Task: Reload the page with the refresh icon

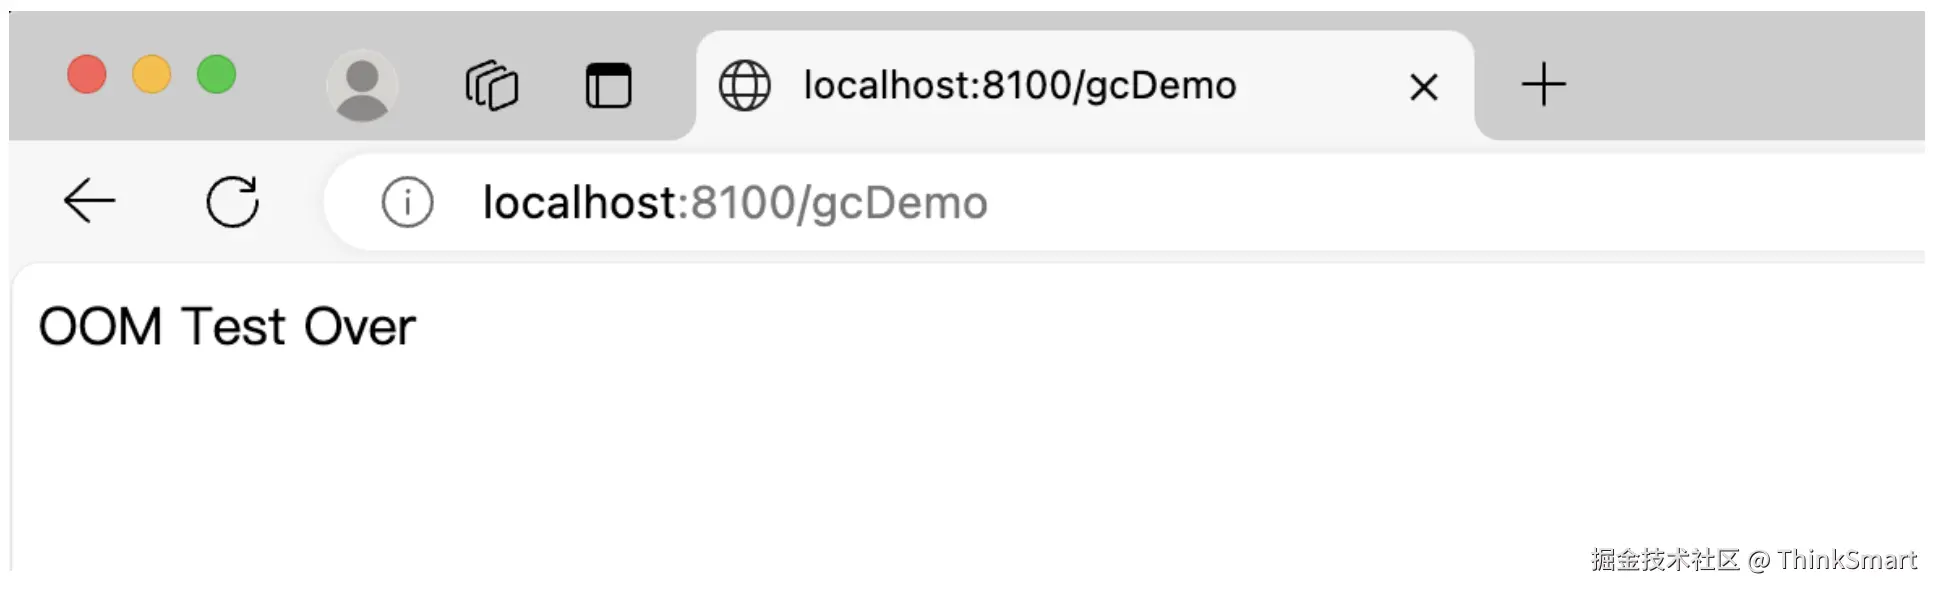Action: tap(233, 202)
